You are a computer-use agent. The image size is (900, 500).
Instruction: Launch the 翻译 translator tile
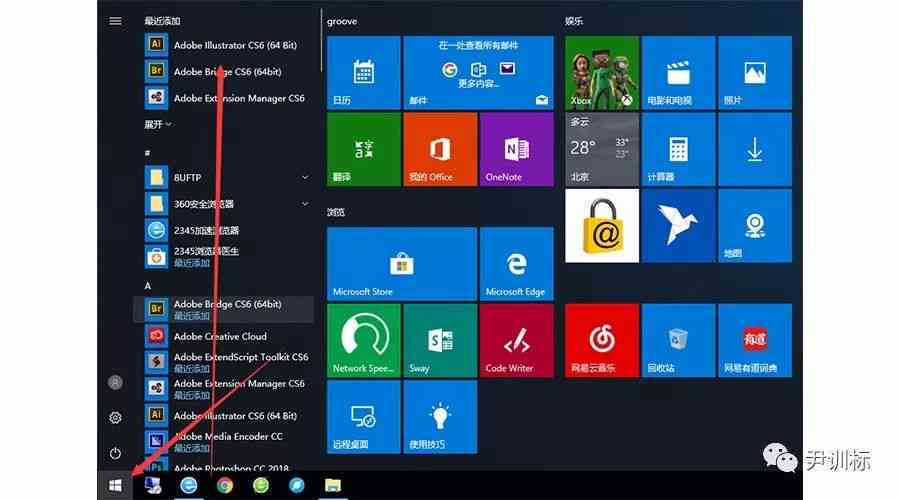(363, 149)
